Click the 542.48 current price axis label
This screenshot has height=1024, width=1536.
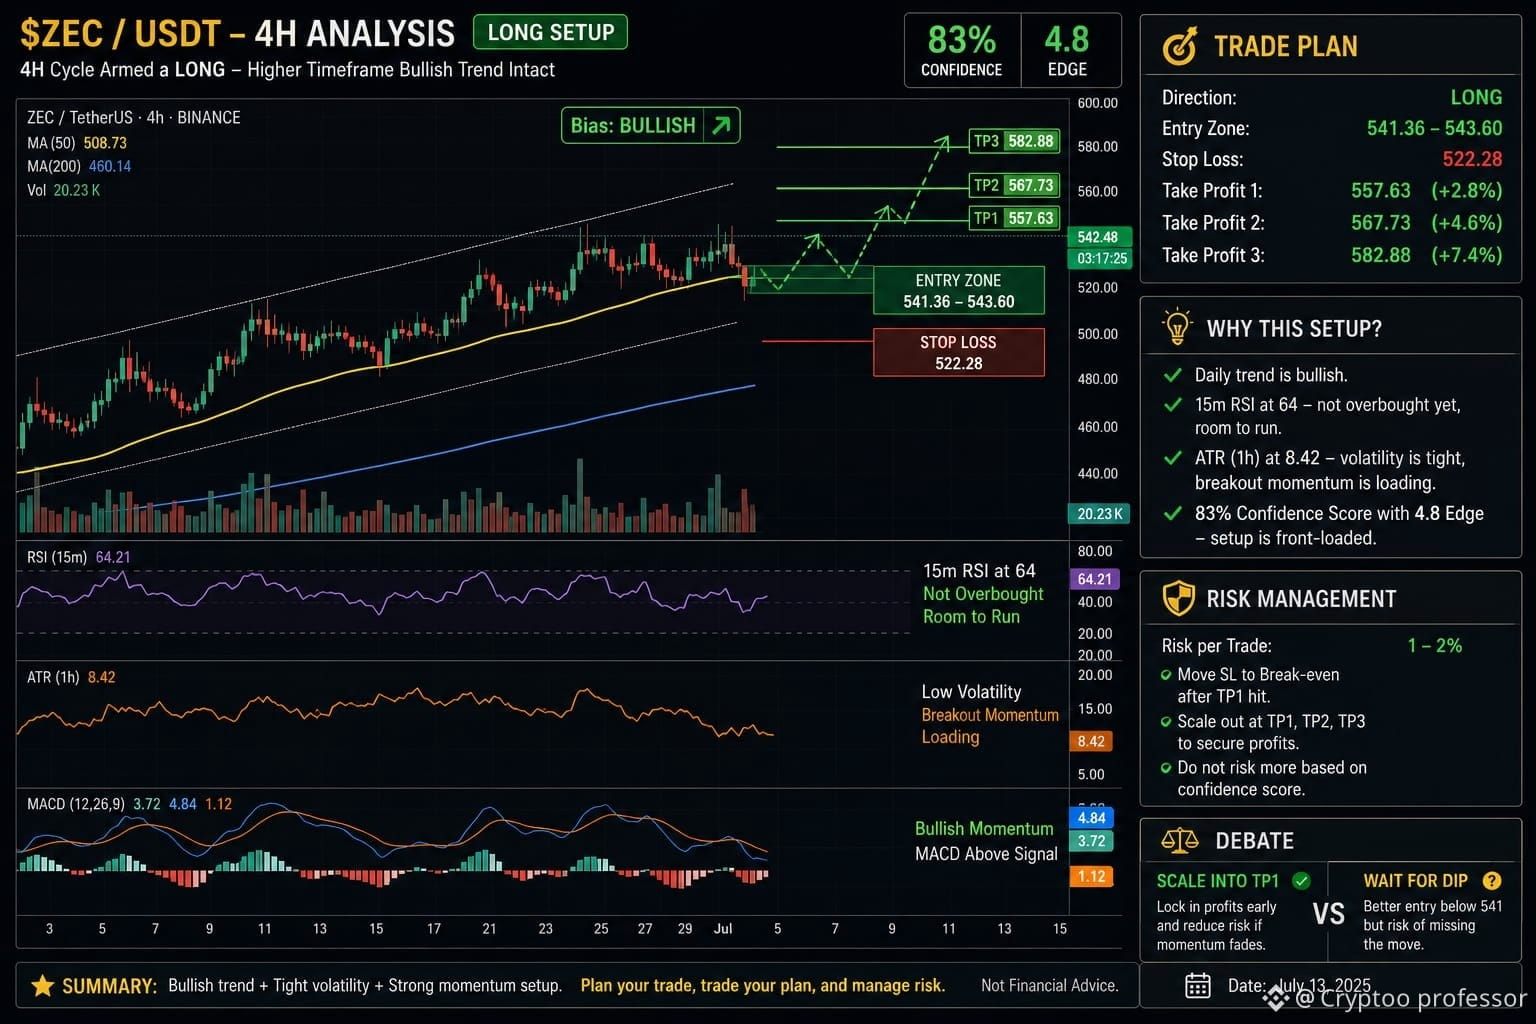[x=1098, y=237]
